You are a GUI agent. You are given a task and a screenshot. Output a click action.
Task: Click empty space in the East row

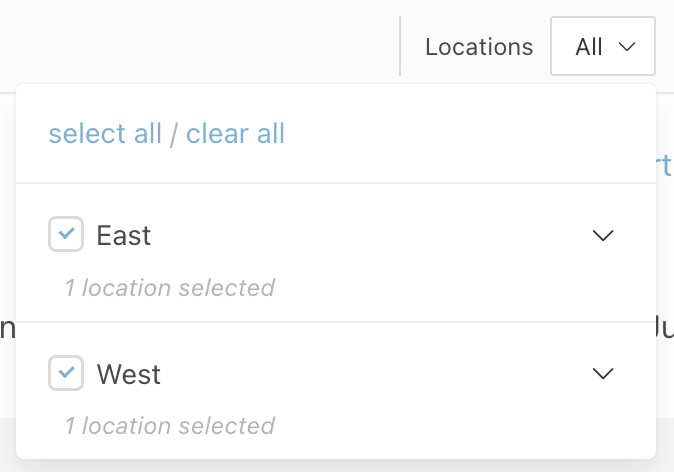tap(370, 236)
